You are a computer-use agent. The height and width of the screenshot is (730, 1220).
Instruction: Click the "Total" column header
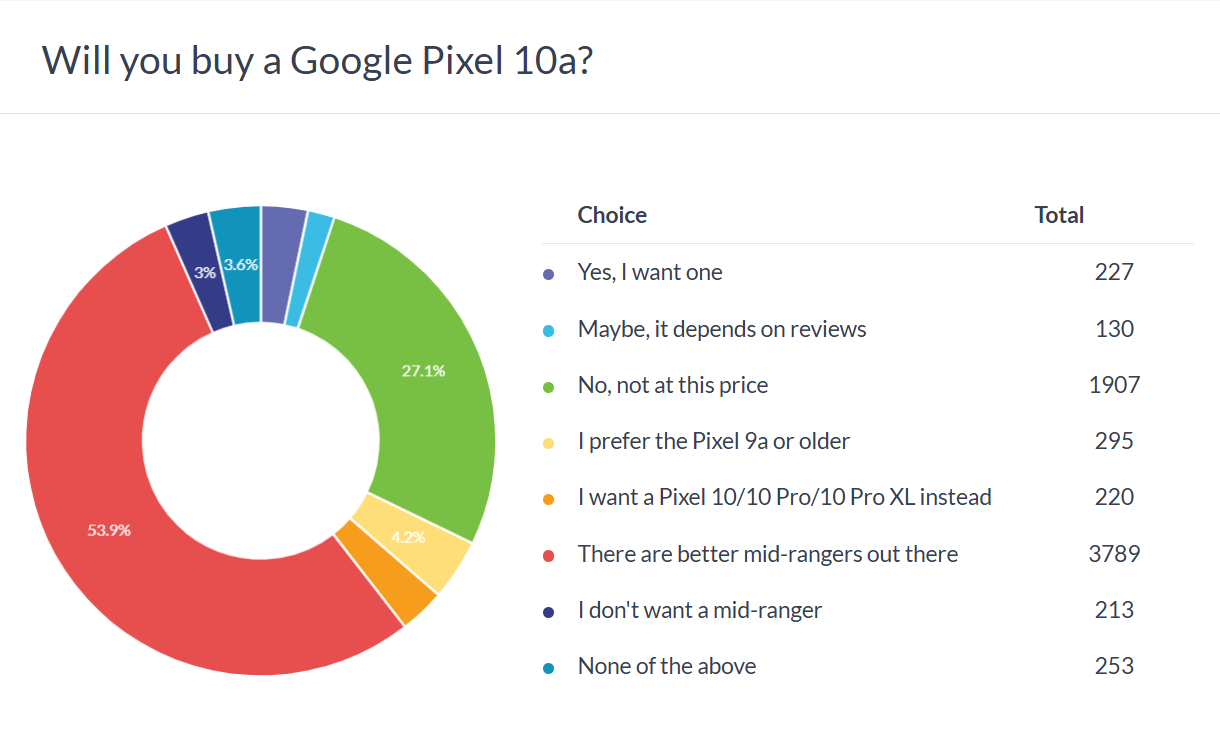click(x=1059, y=215)
